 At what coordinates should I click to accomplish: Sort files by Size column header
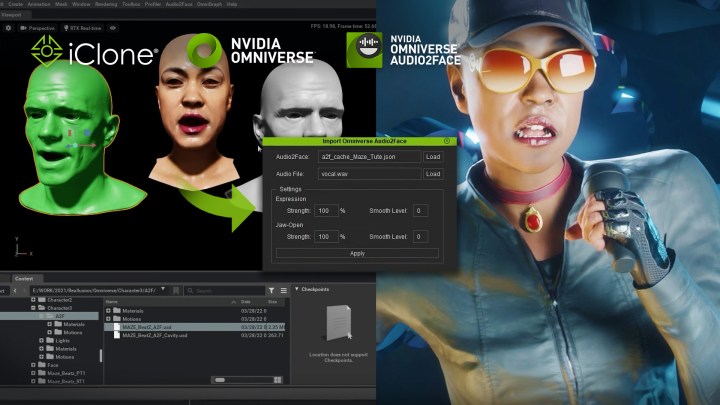click(x=272, y=302)
